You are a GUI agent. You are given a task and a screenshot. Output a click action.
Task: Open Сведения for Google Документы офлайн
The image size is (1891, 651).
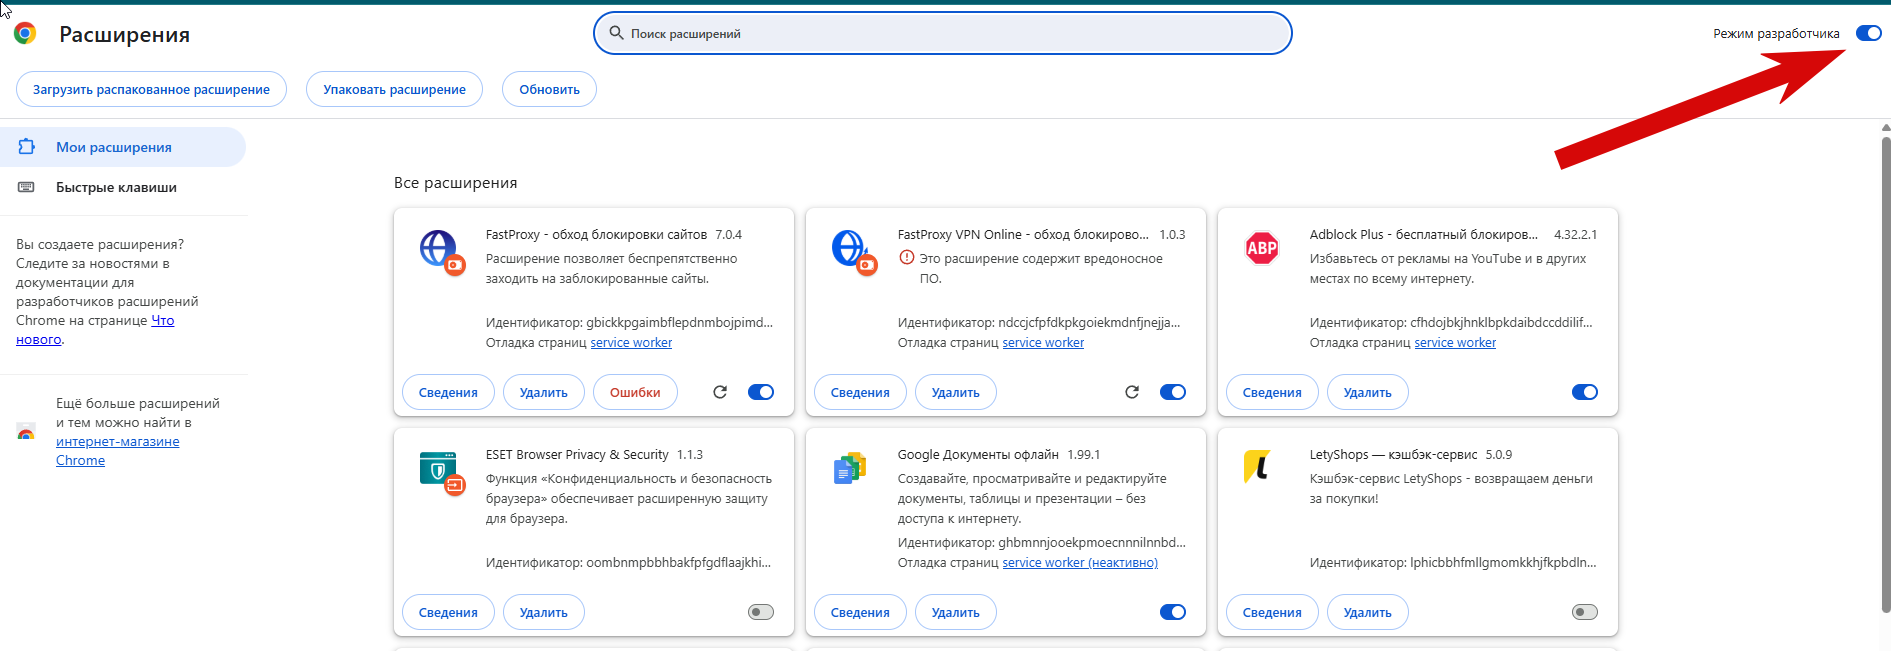click(860, 612)
